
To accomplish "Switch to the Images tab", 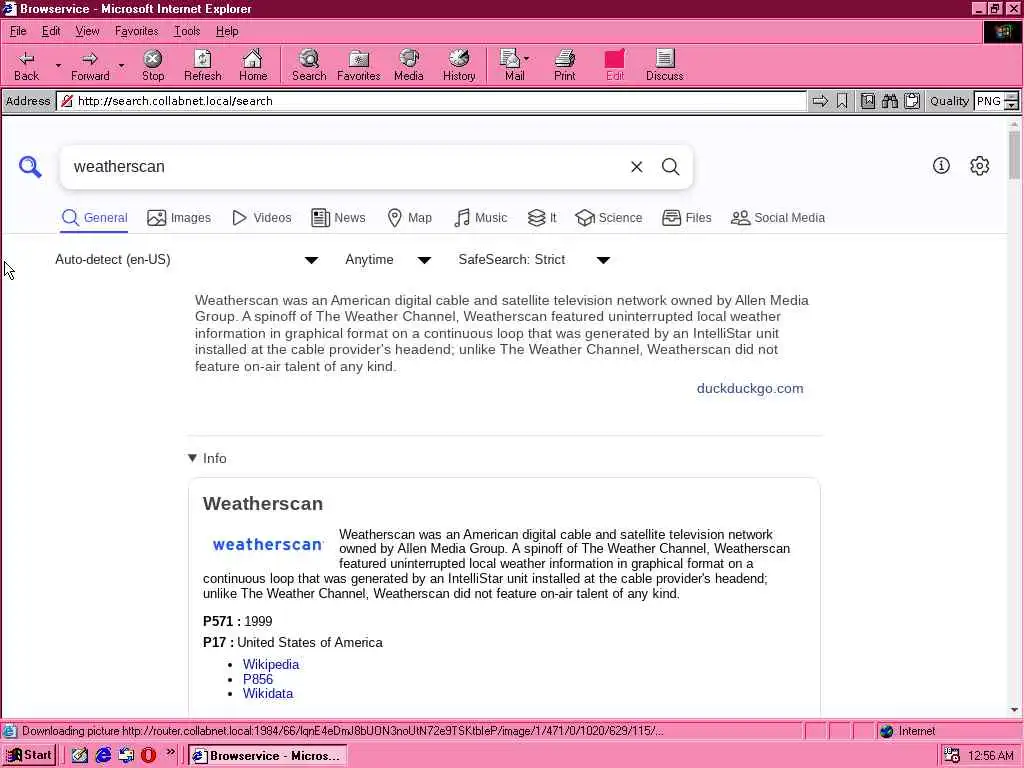I will [x=179, y=217].
